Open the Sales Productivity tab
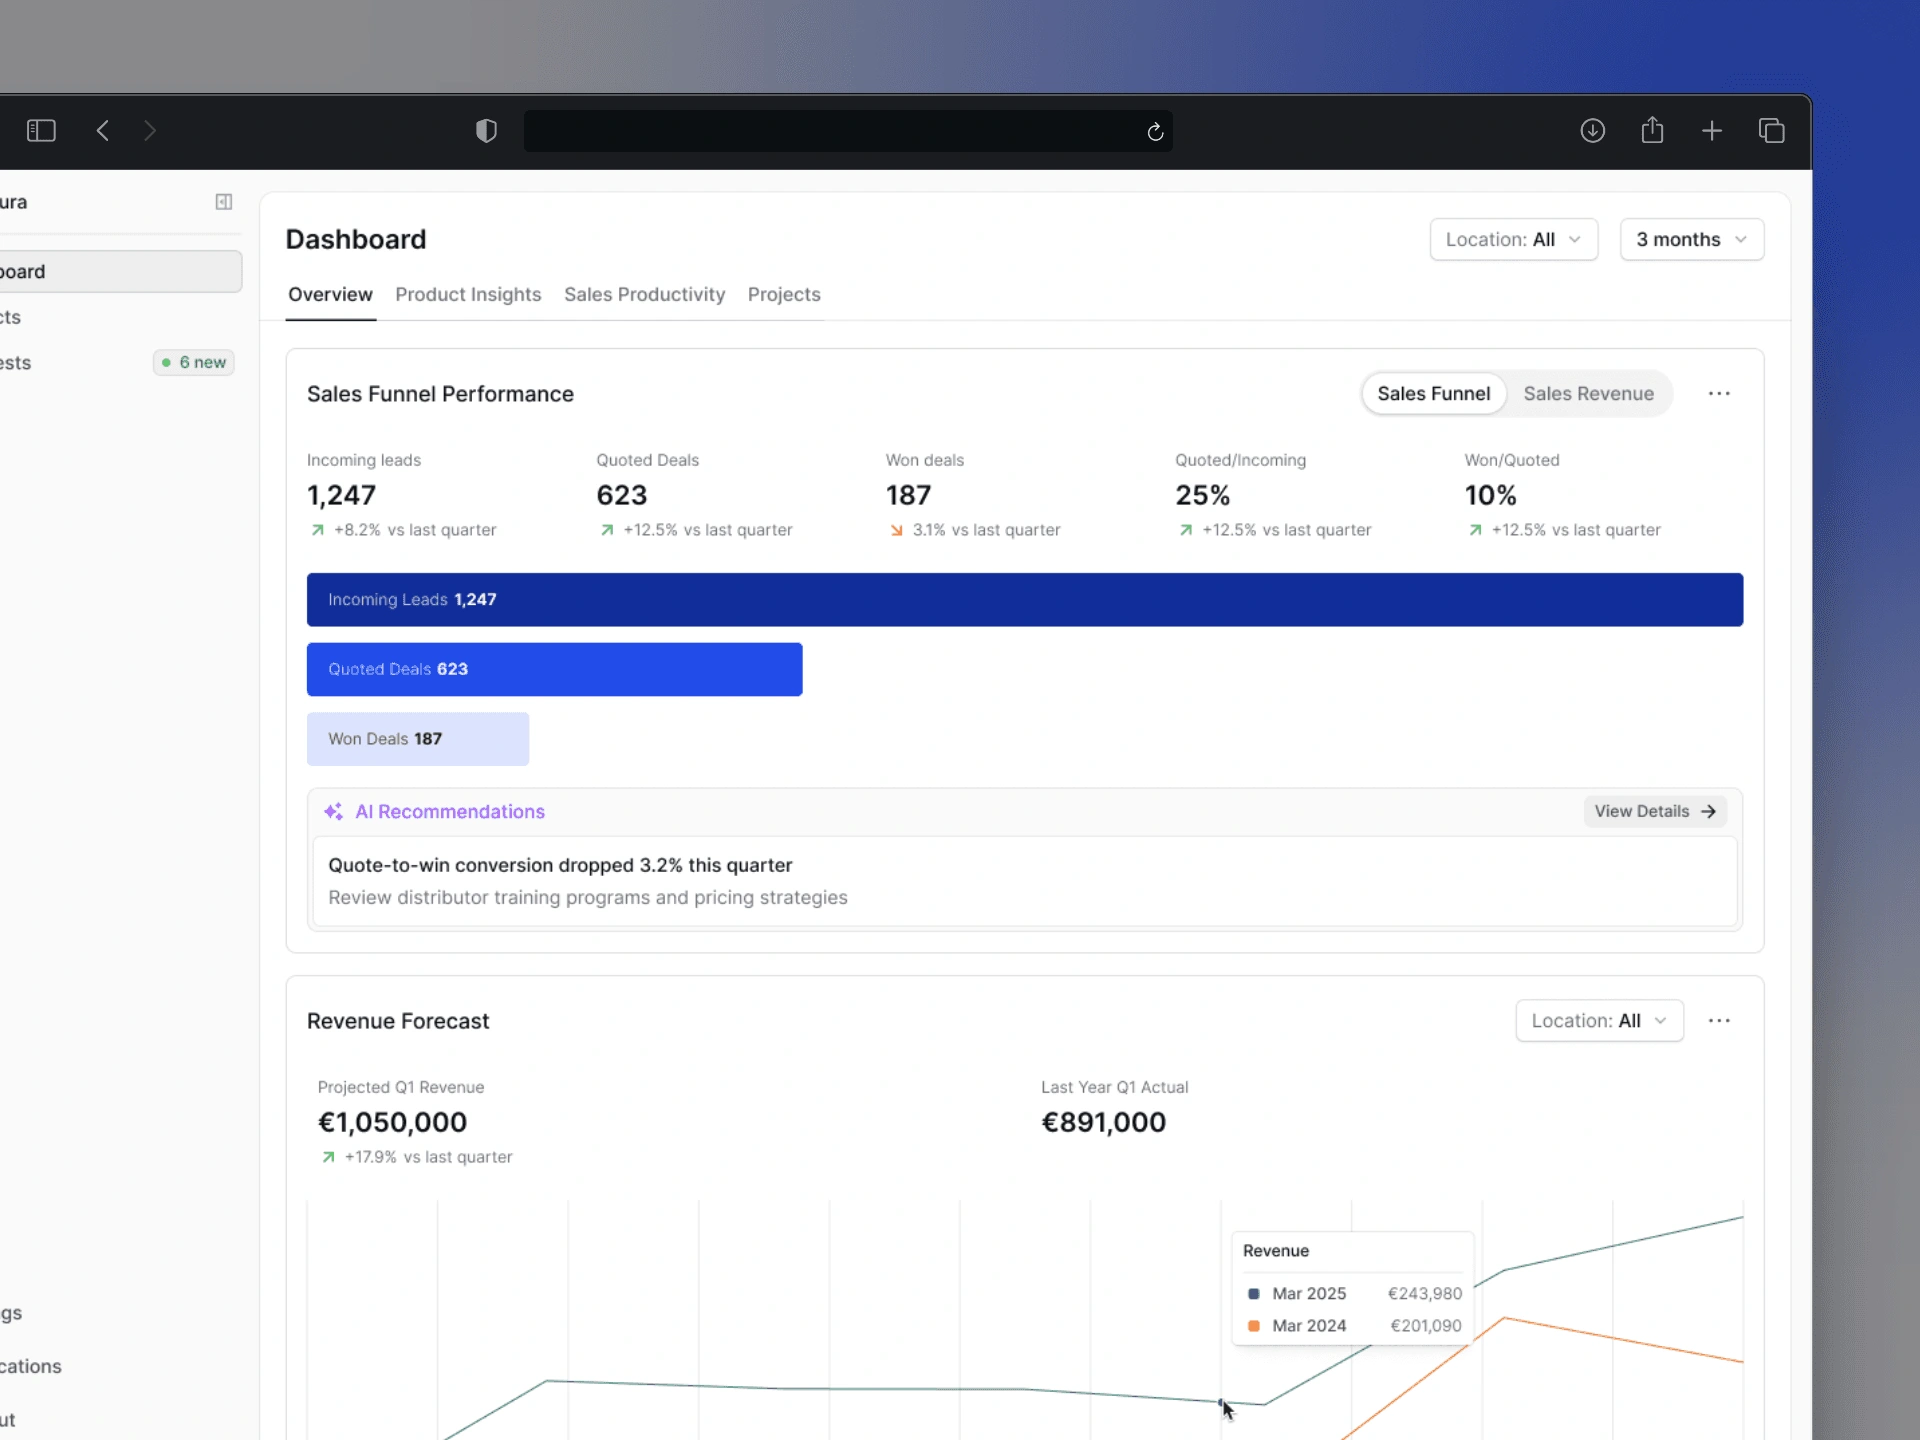Image resolution: width=1920 pixels, height=1440 pixels. coord(644,295)
